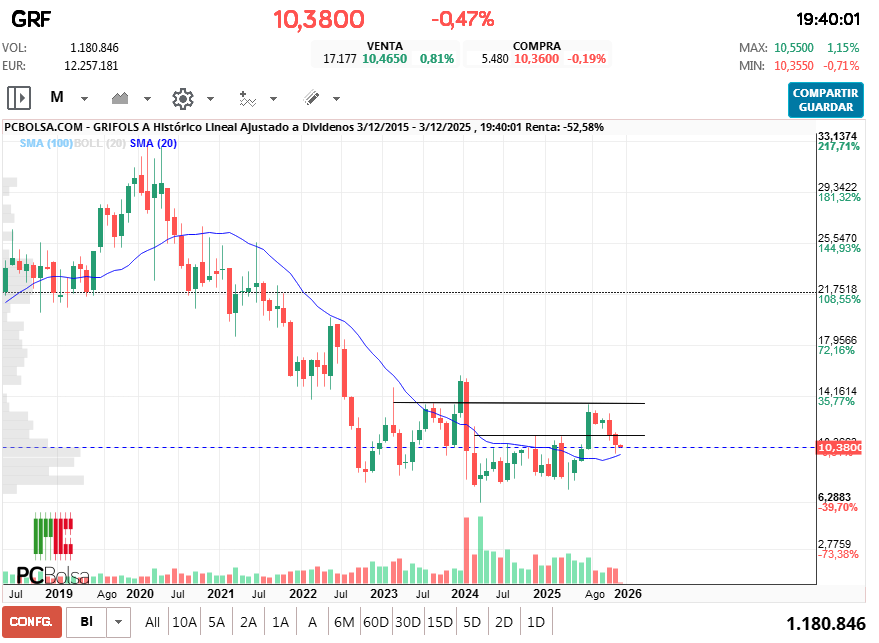
Task: Select the monthly 'M' timeframe
Action: point(57,98)
